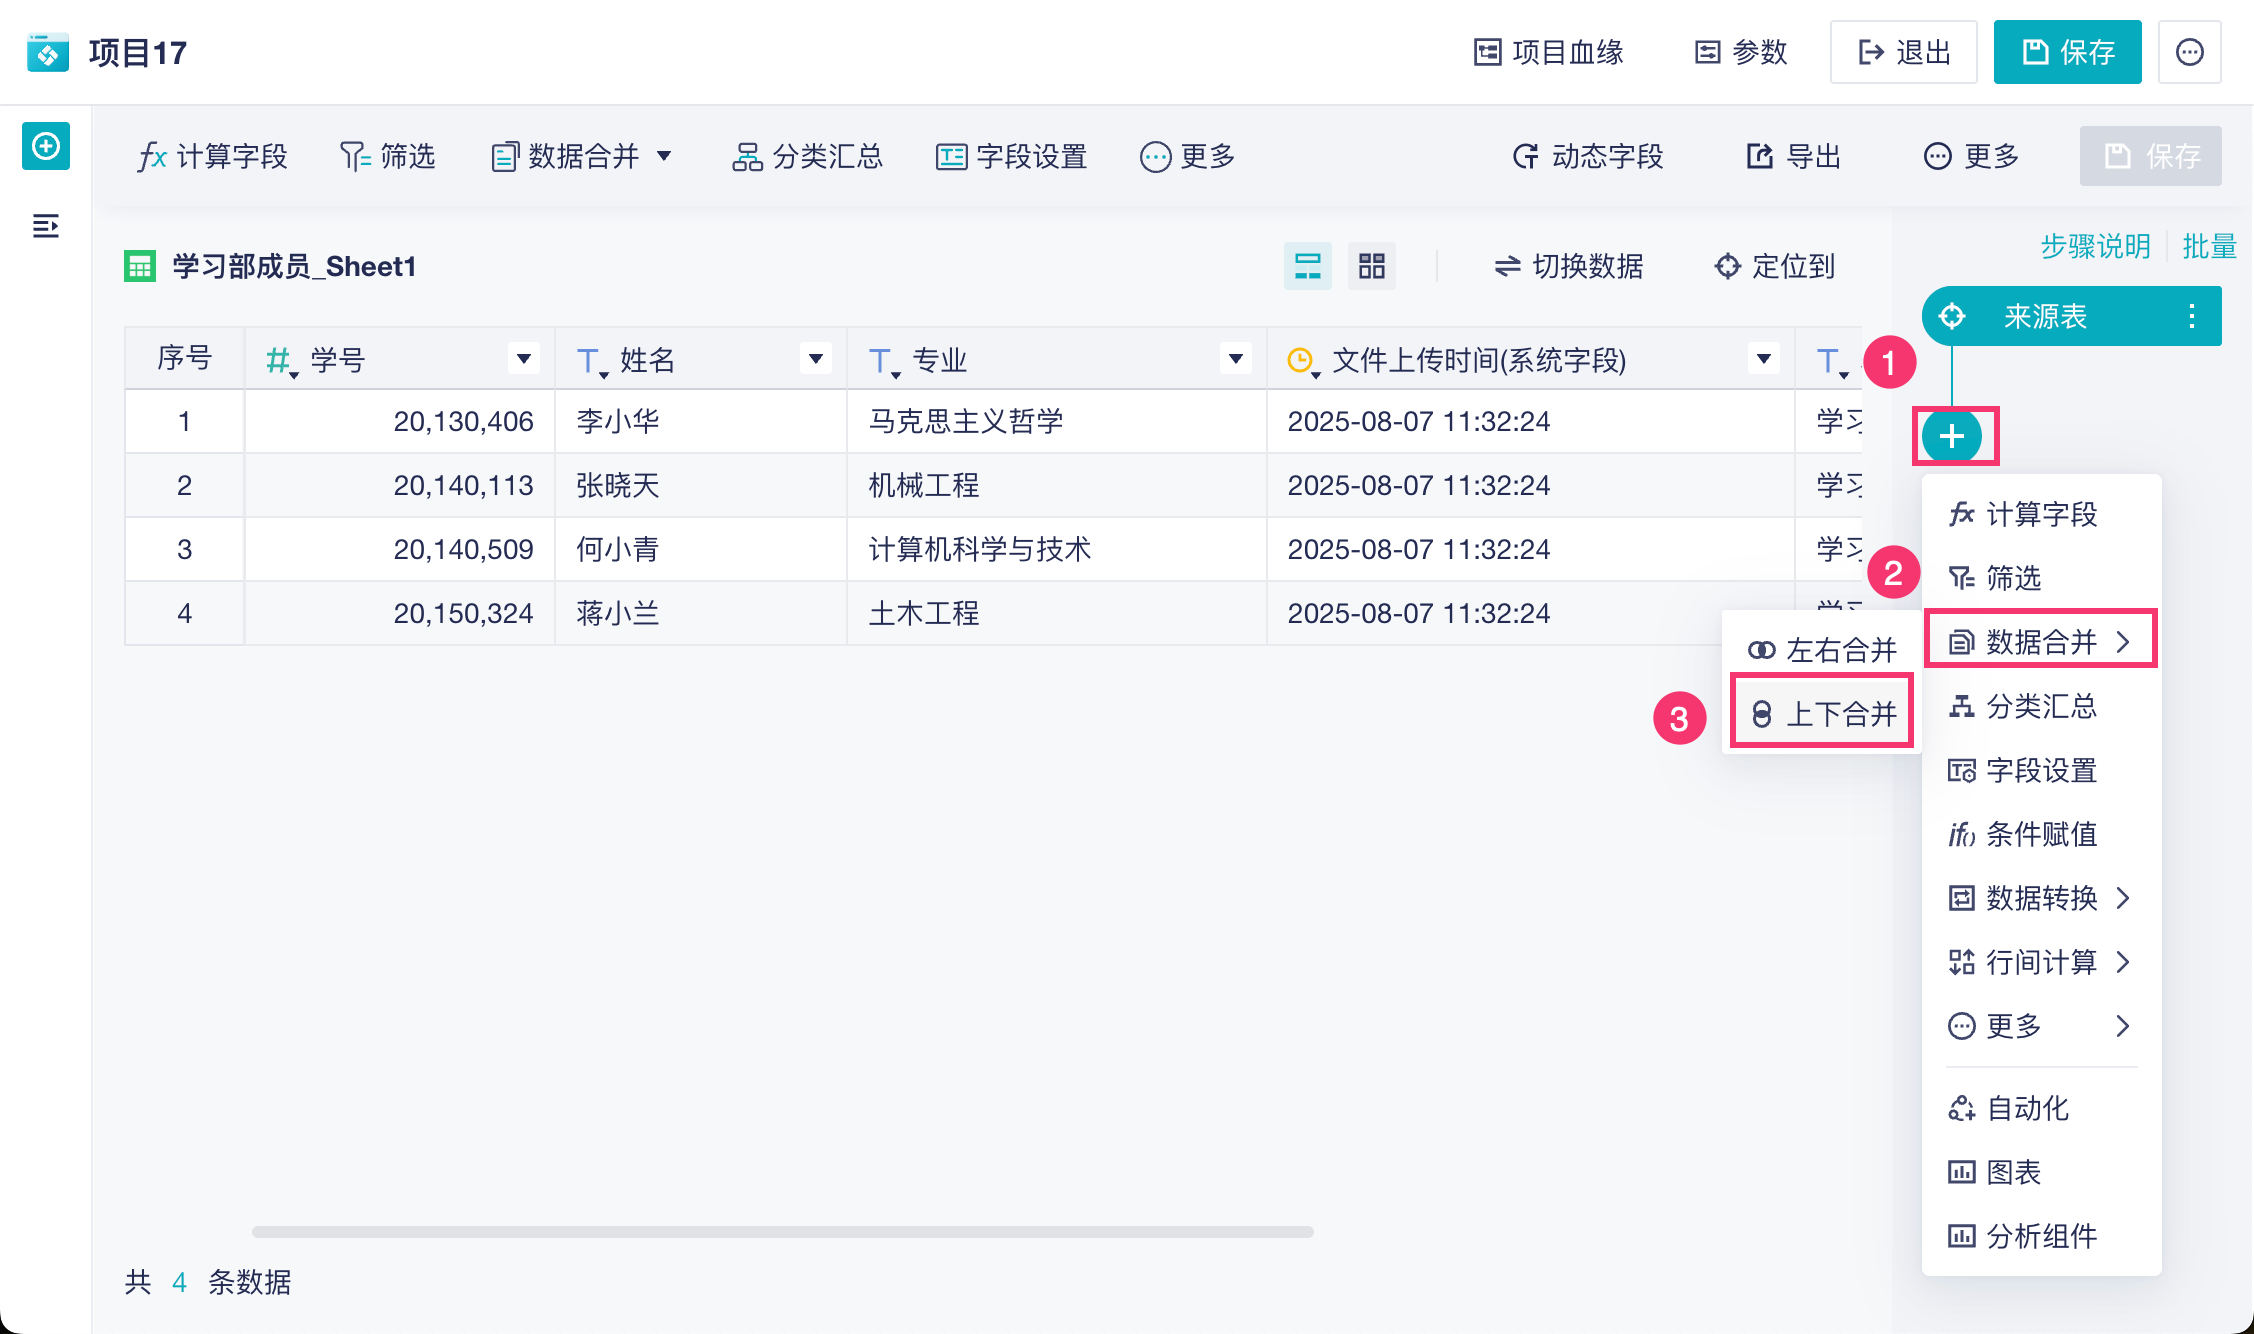Image resolution: width=2254 pixels, height=1334 pixels.
Task: Open 学号 column dropdown arrow
Action: pos(523,358)
